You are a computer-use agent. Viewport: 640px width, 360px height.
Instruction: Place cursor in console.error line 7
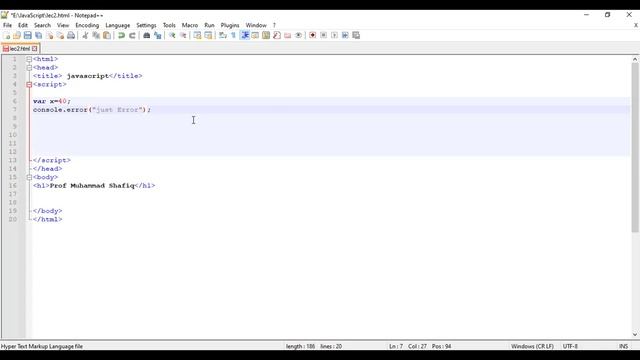coord(92,110)
